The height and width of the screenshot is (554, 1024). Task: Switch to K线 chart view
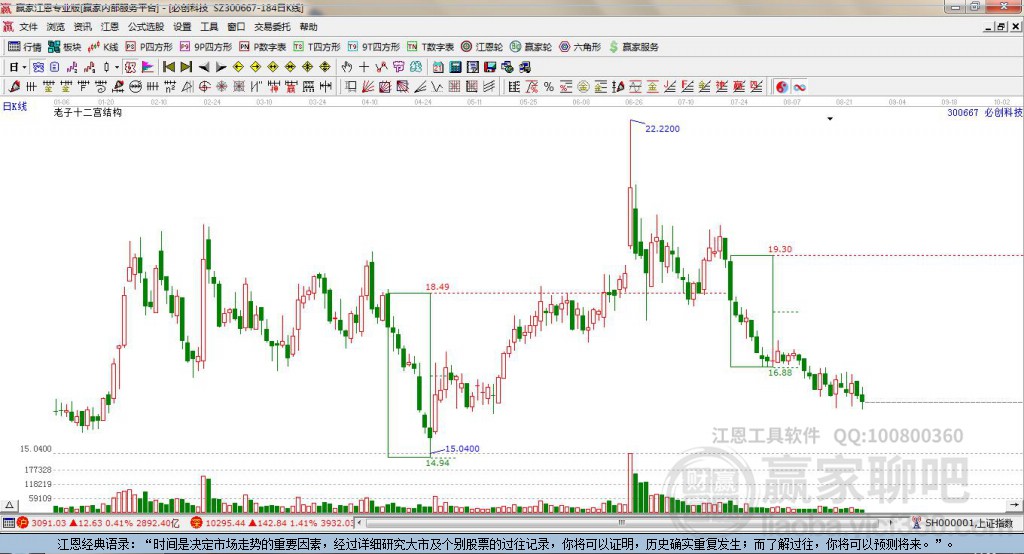tap(103, 46)
